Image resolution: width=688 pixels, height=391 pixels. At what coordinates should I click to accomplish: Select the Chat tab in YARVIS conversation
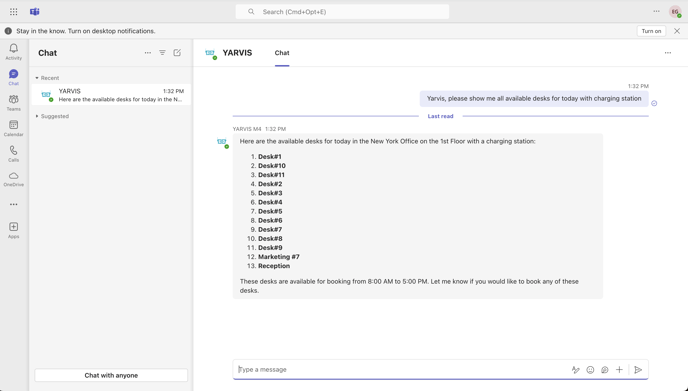click(282, 53)
